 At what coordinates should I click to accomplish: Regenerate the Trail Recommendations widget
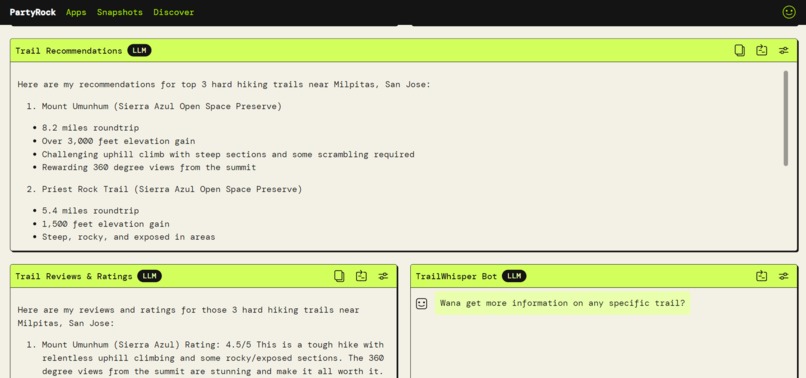(x=761, y=50)
